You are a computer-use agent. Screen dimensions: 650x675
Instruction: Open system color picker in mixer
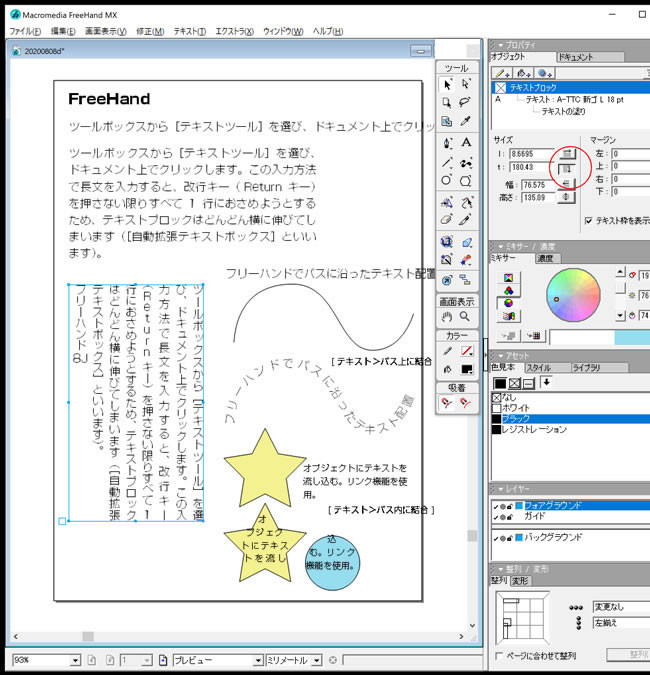[509, 316]
